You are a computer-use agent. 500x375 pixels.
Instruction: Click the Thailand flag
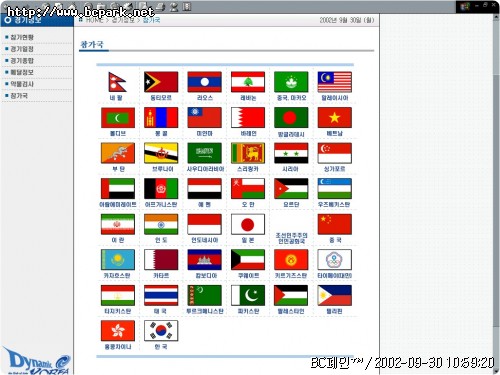click(x=161, y=295)
